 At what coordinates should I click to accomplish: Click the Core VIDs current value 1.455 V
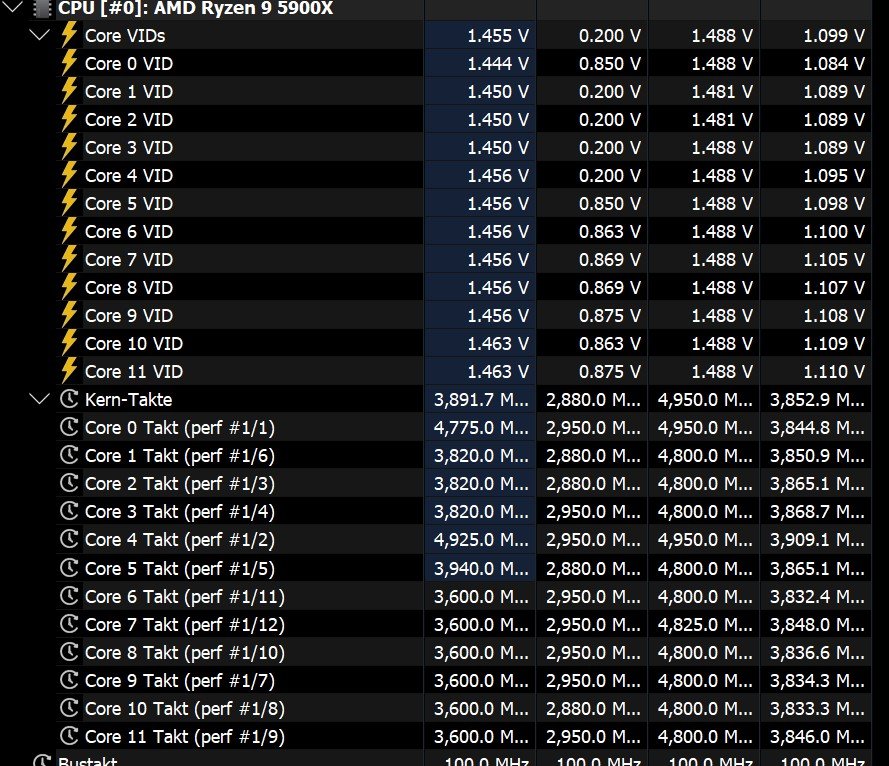pyautogui.click(x=498, y=36)
